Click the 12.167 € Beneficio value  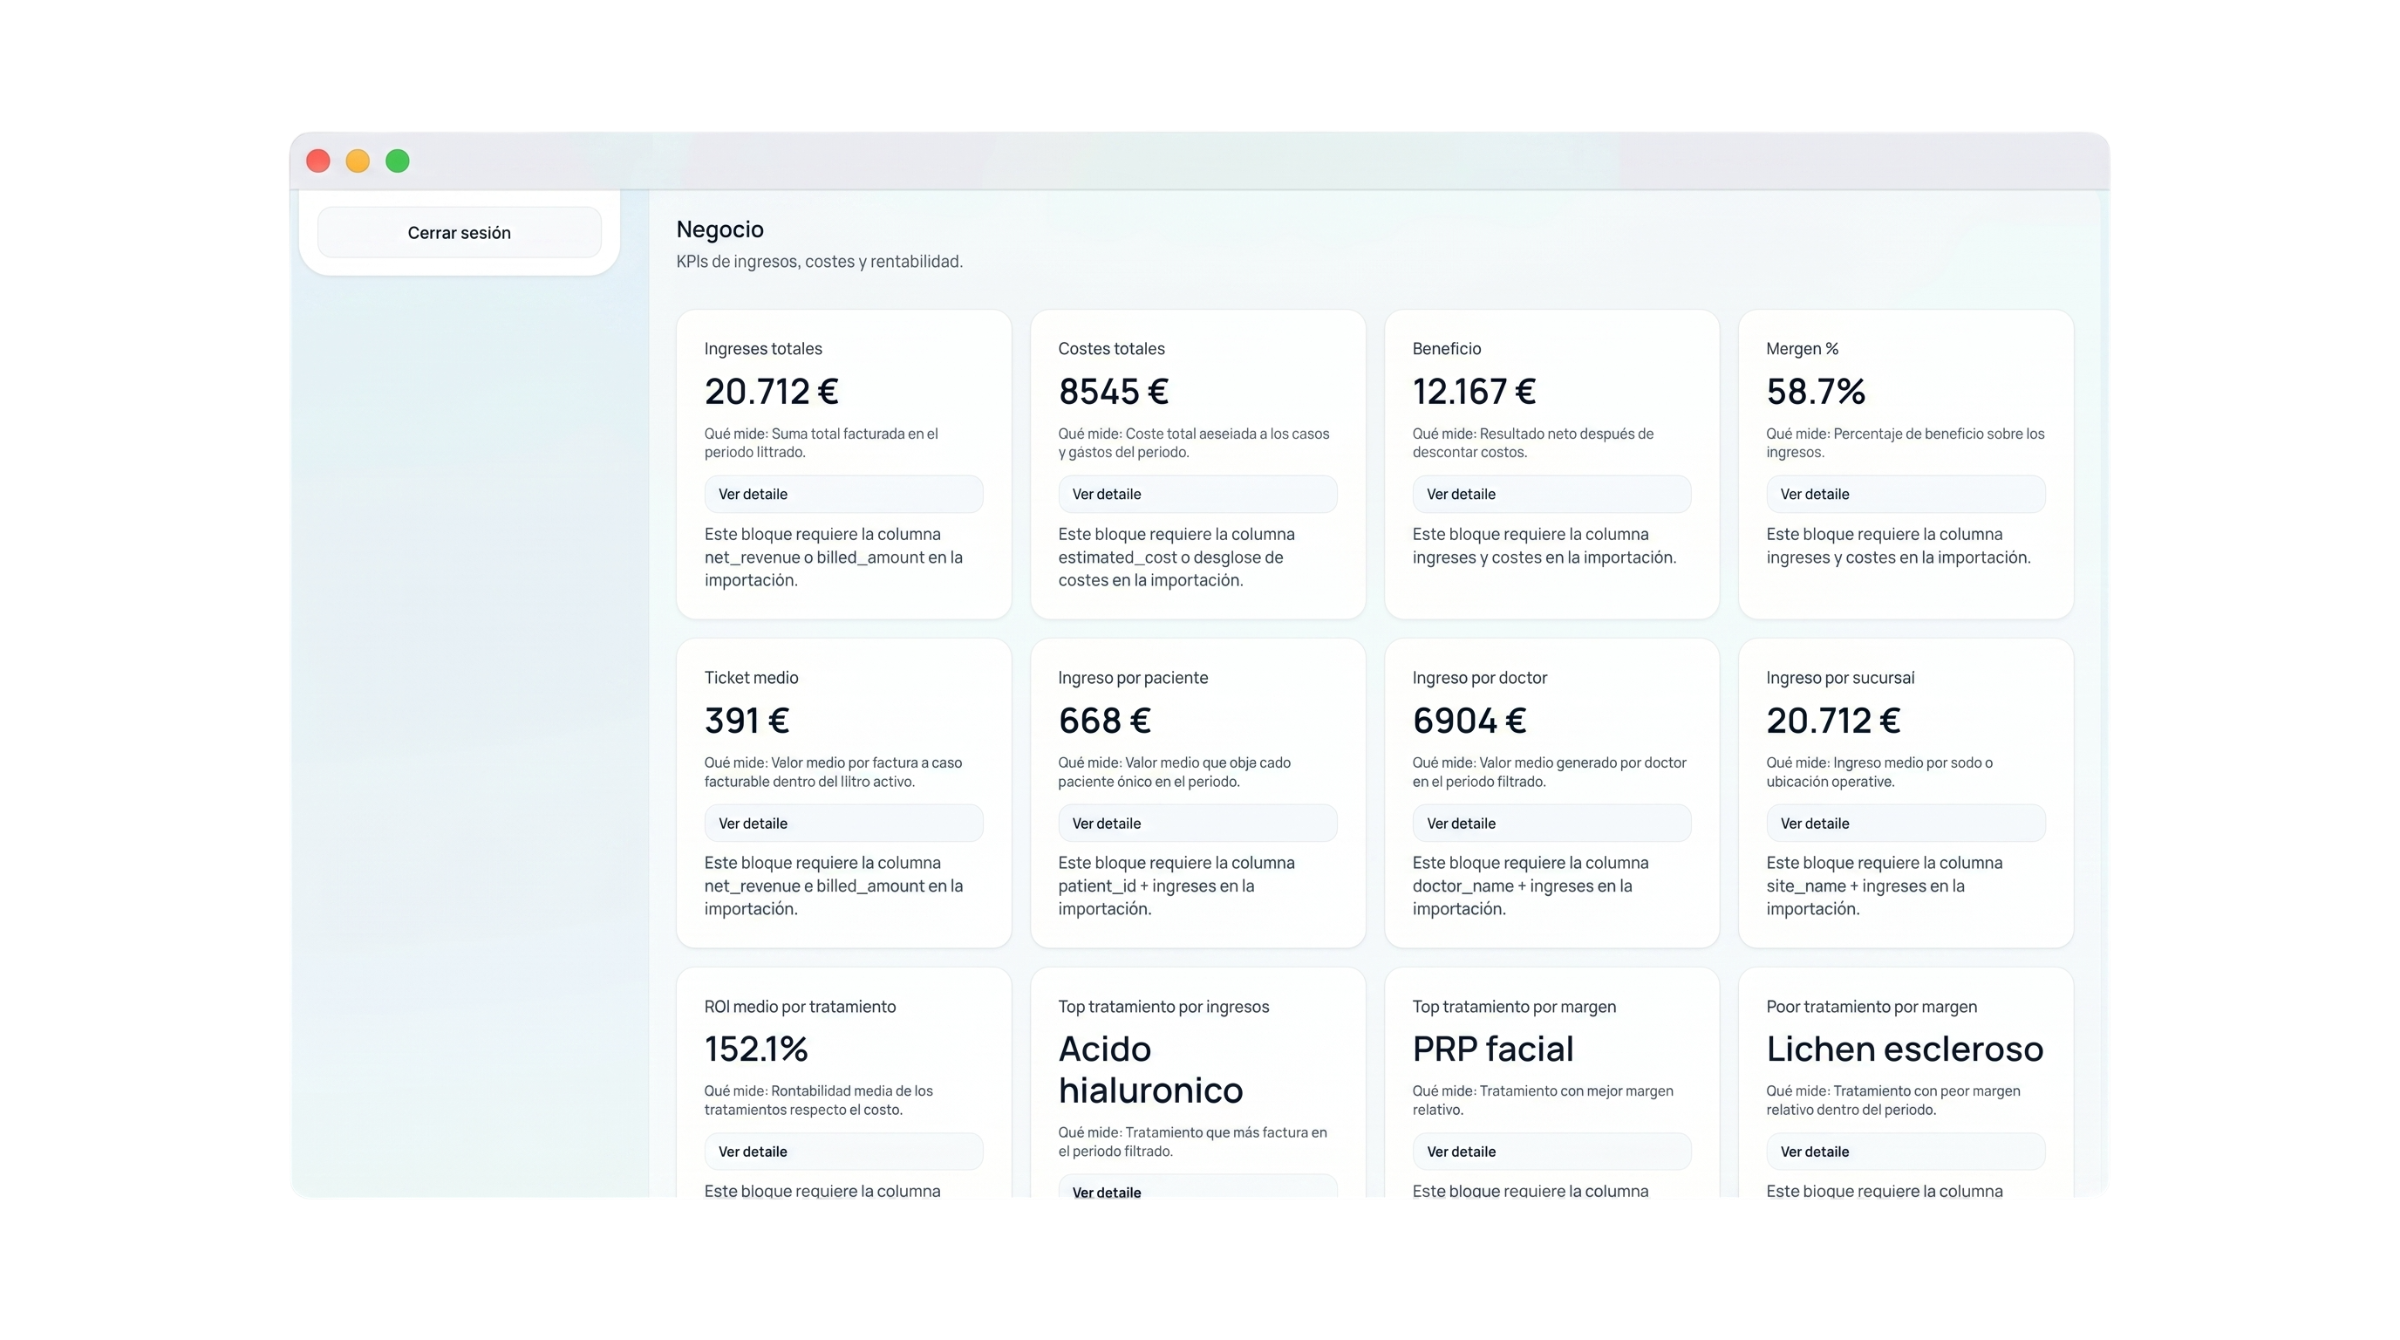click(1474, 391)
